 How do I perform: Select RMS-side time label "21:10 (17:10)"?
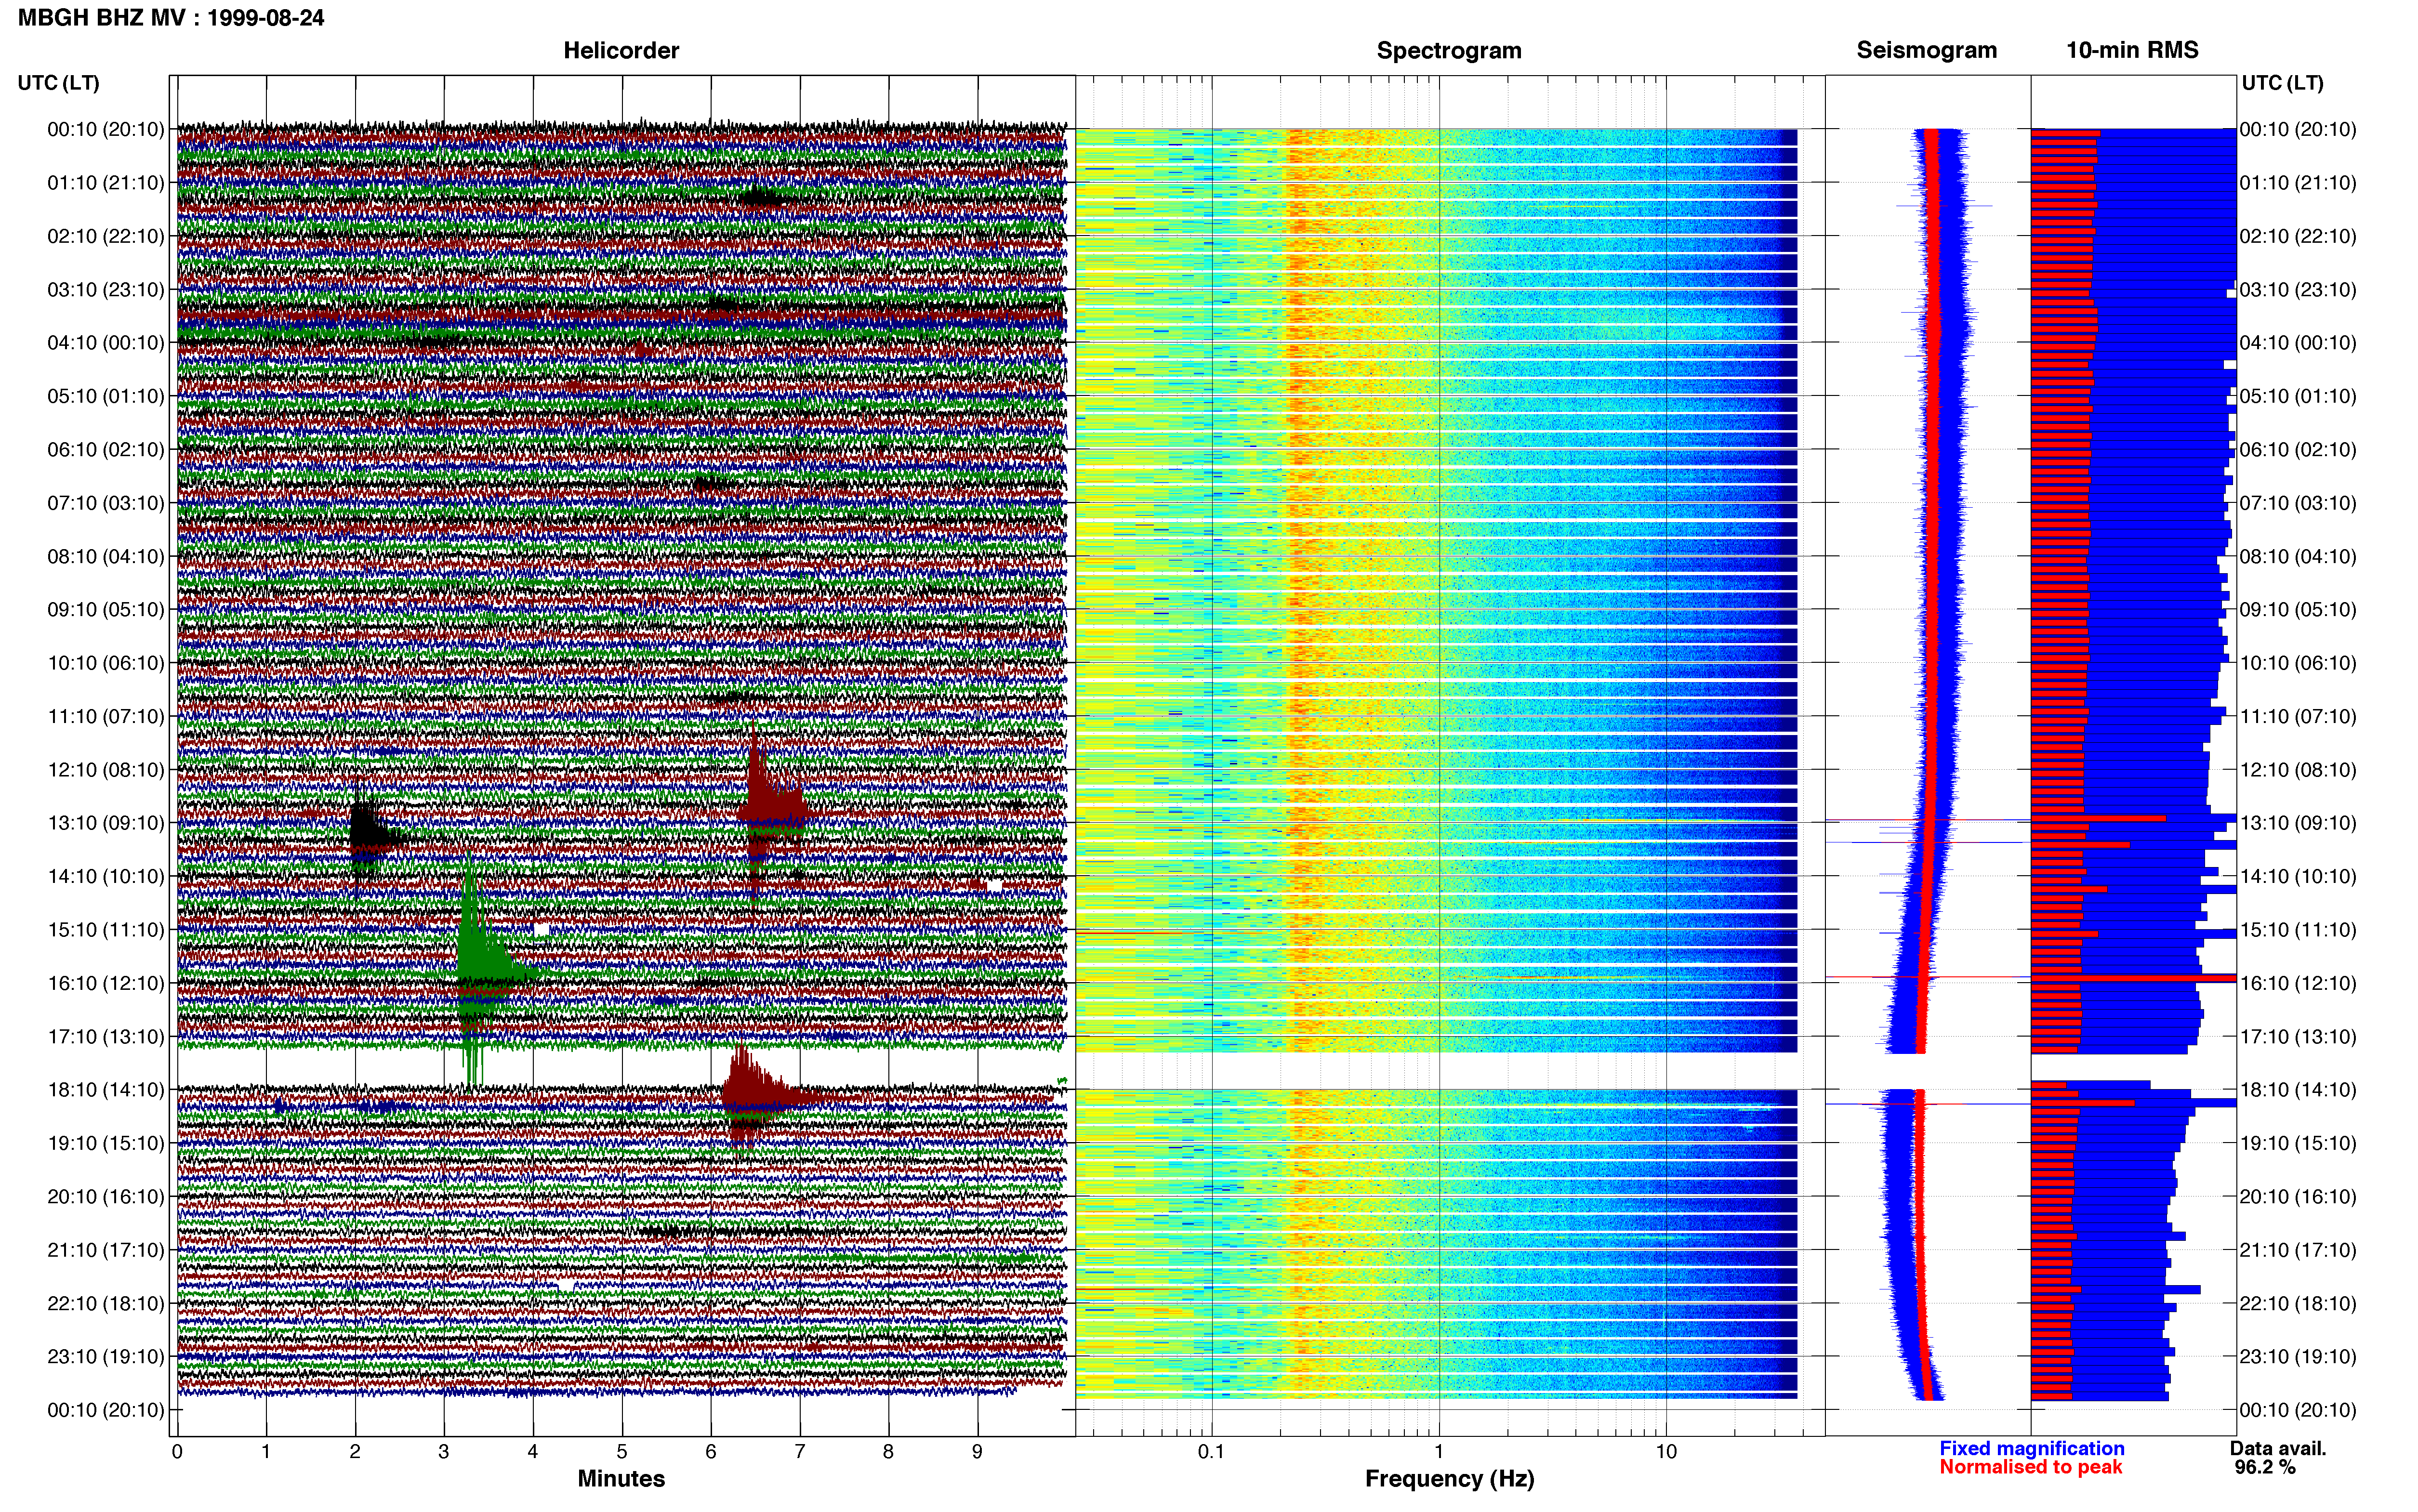coord(2298,1249)
